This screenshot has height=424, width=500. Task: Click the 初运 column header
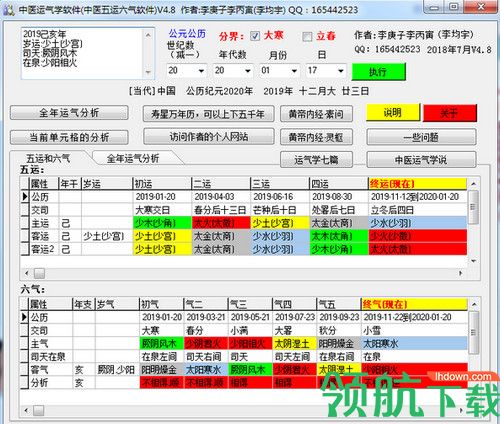point(162,184)
